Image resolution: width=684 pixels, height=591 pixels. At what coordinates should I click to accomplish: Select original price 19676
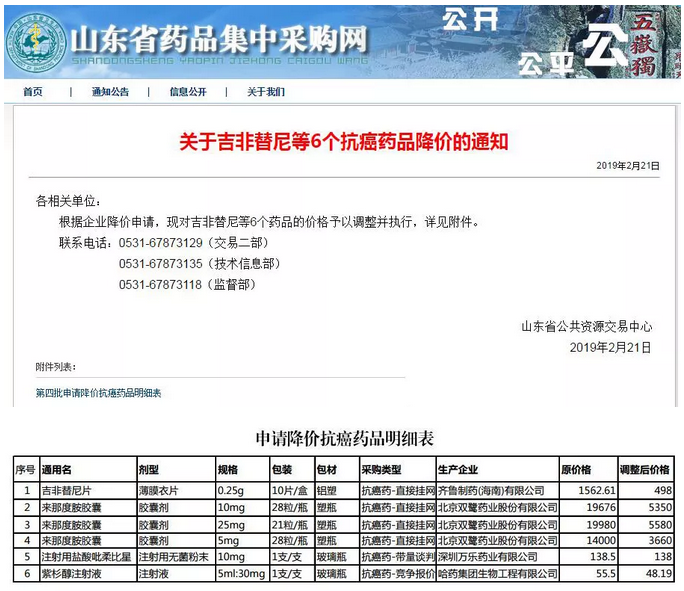click(588, 508)
